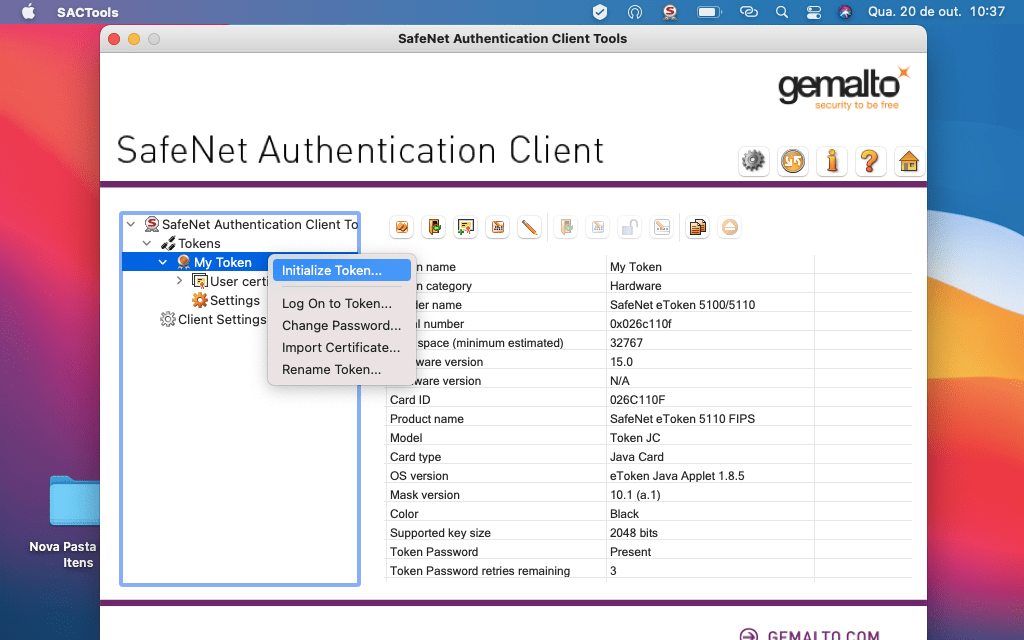The width and height of the screenshot is (1024, 640).
Task: Select Change Password in the context menu
Action: 342,326
